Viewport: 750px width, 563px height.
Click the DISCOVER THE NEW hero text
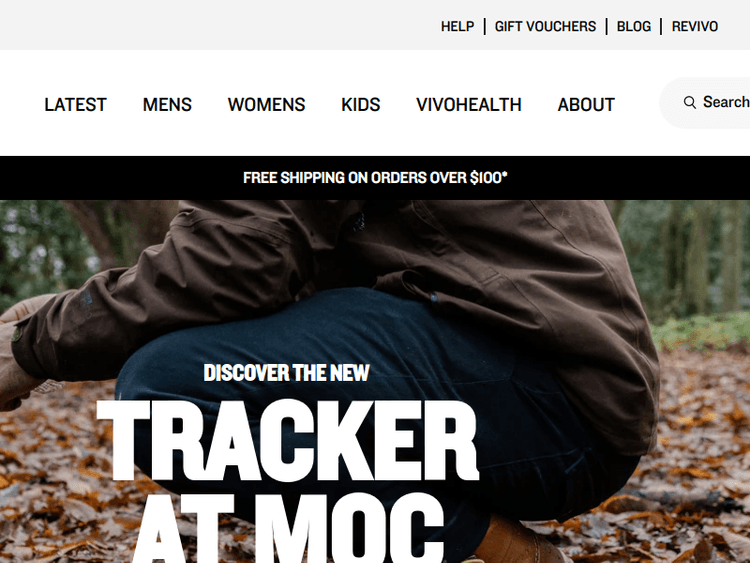coord(287,373)
